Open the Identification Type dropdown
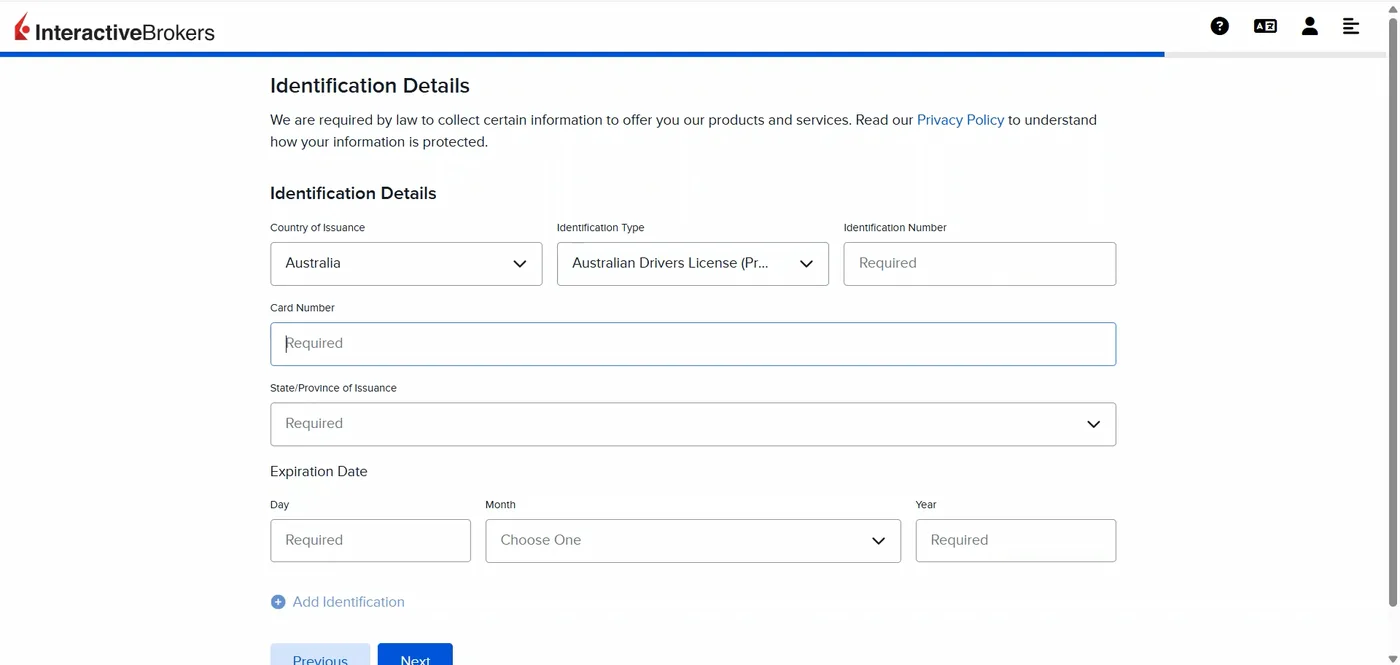Screen dimensions: 1400x665 pos(692,264)
